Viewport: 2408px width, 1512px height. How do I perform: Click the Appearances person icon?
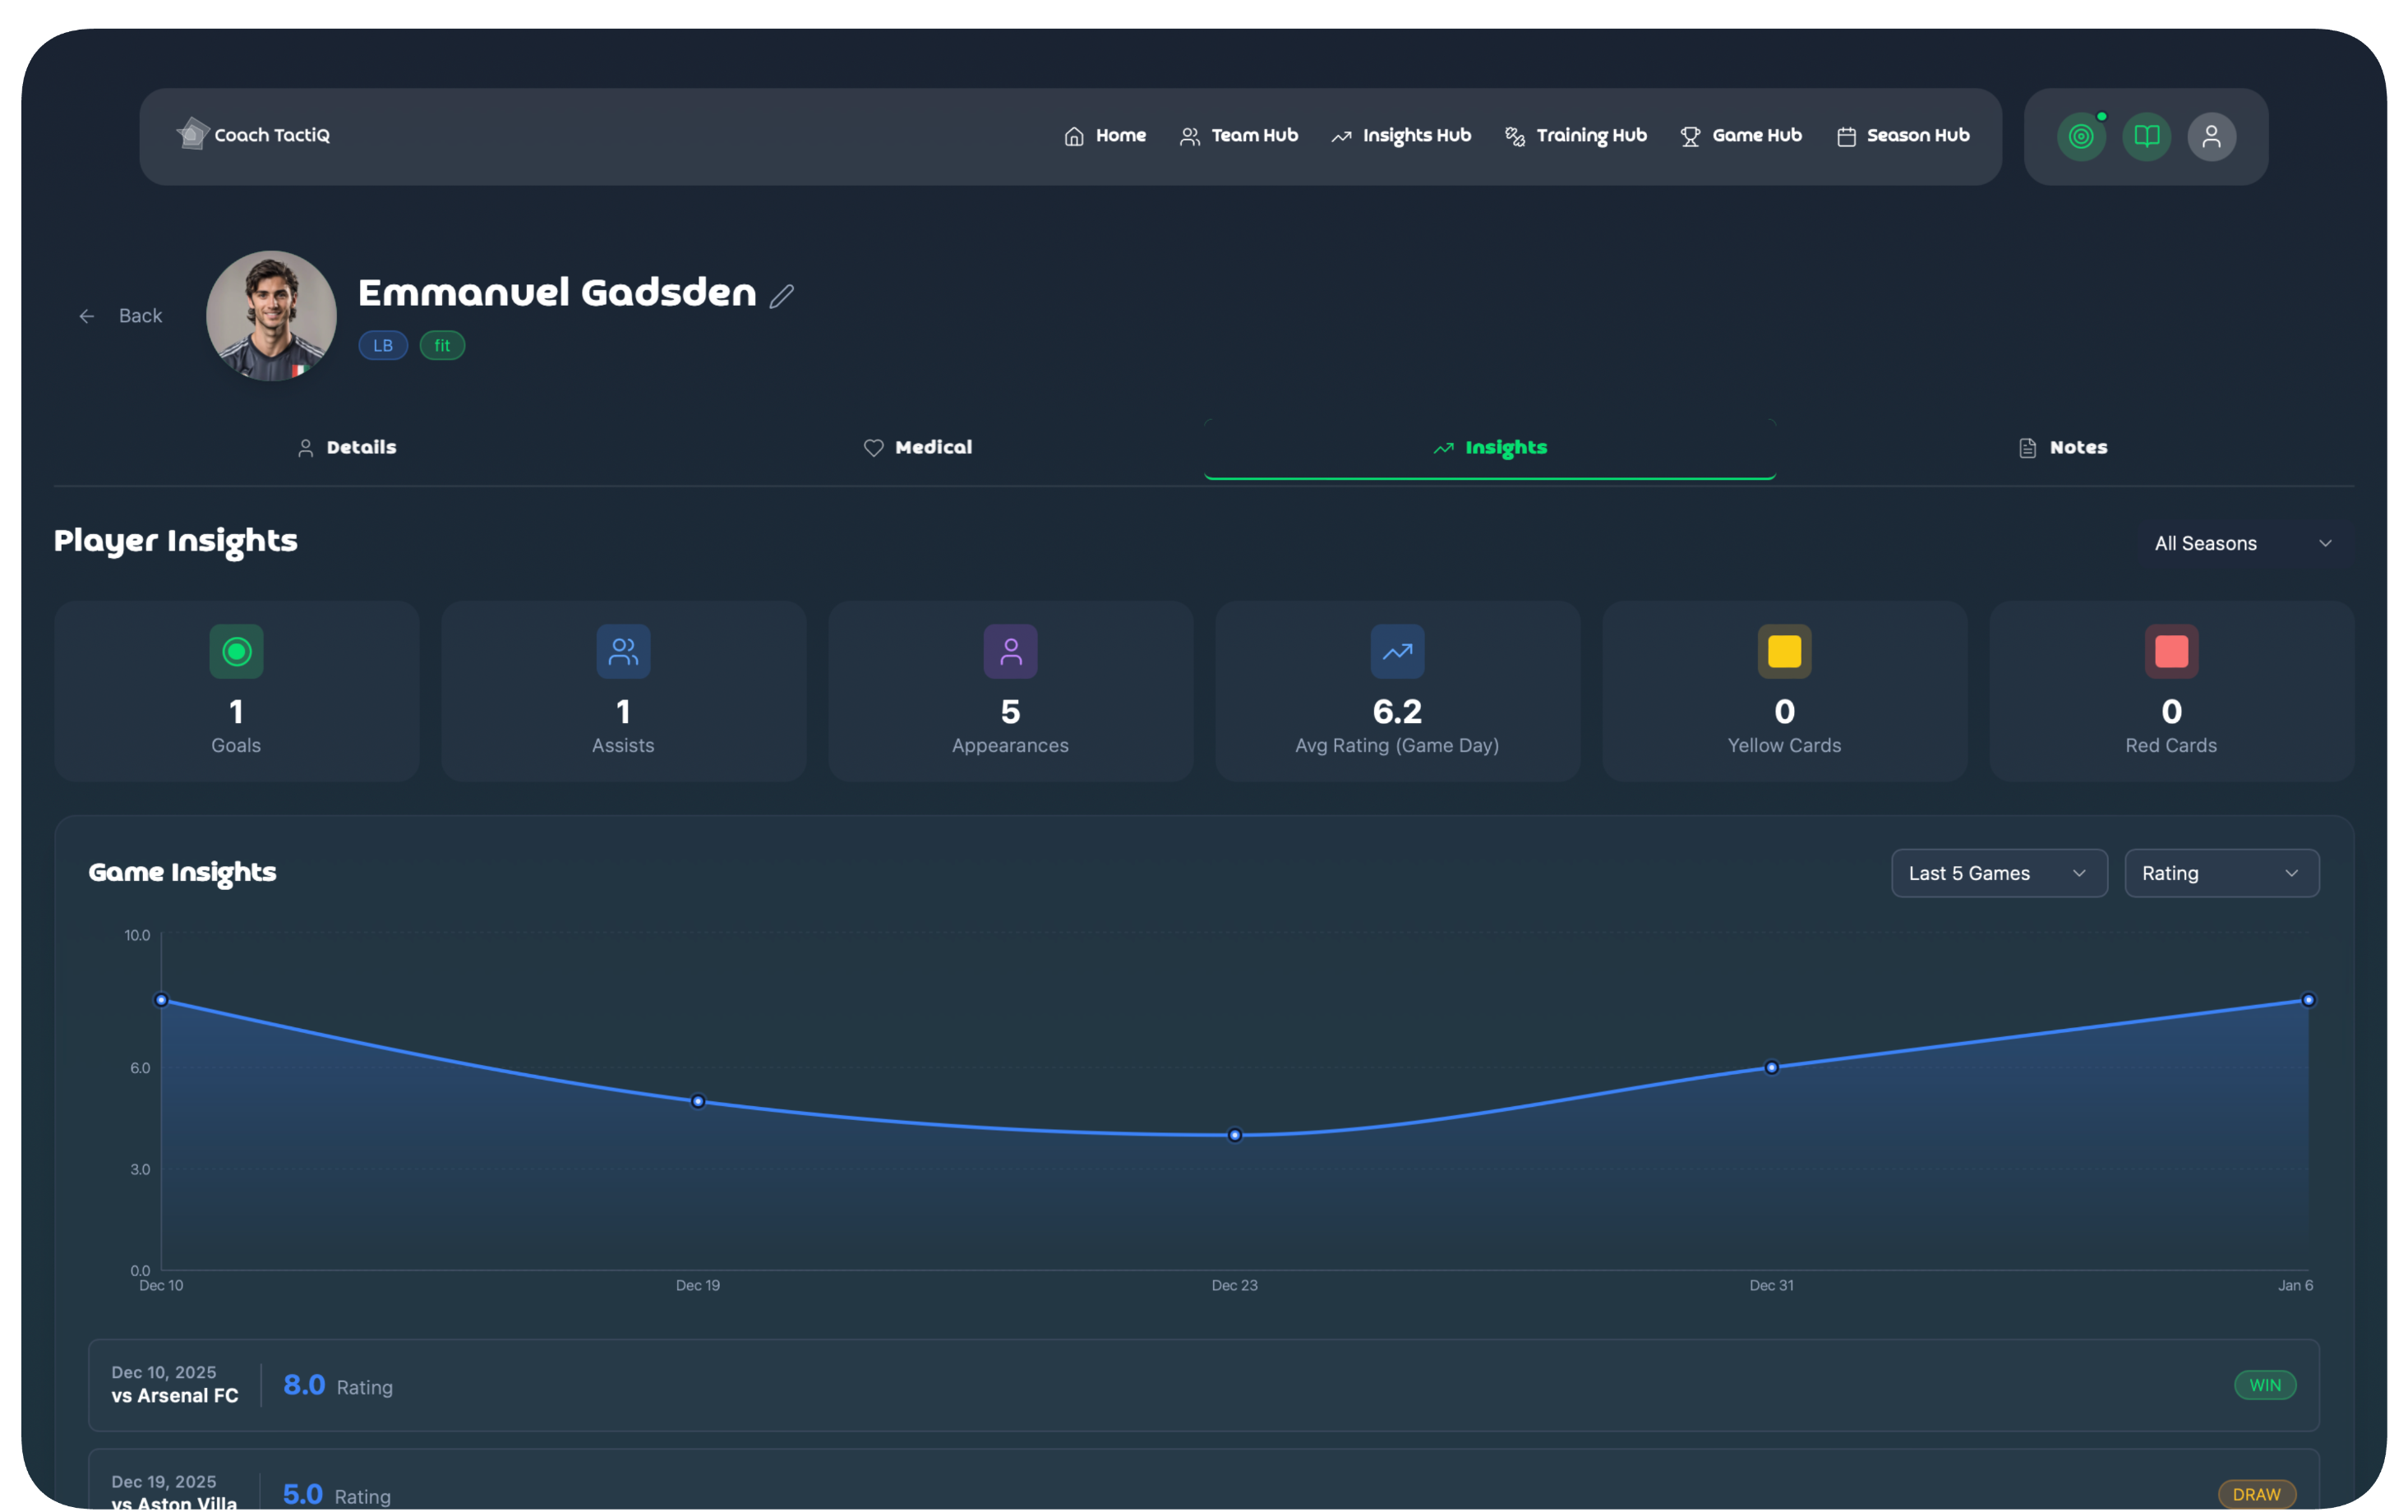coord(1010,652)
